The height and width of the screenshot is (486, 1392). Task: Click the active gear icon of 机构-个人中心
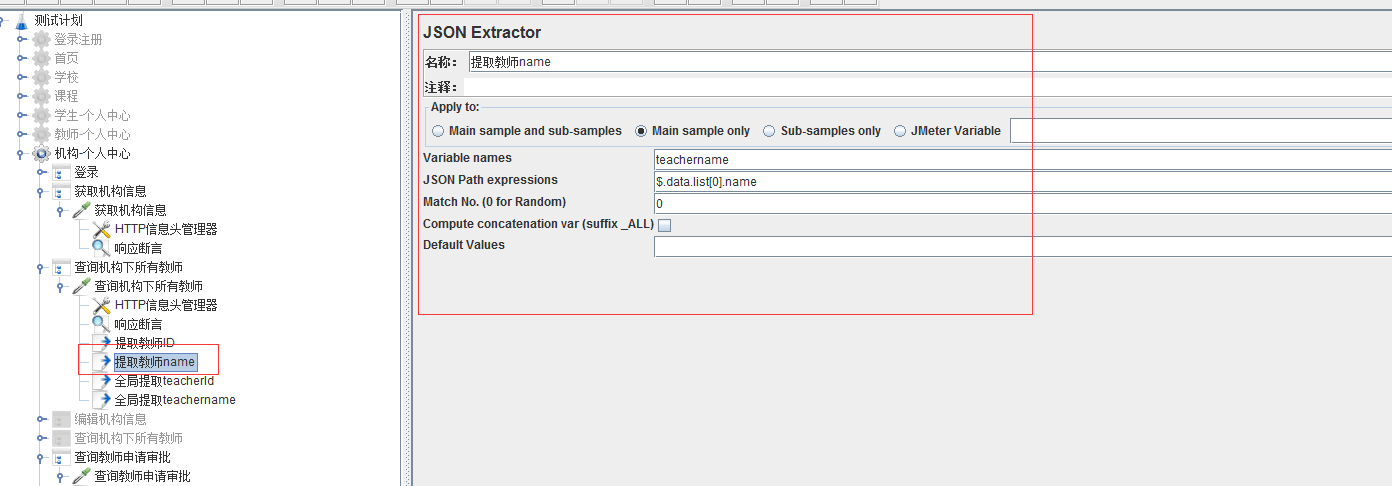41,153
